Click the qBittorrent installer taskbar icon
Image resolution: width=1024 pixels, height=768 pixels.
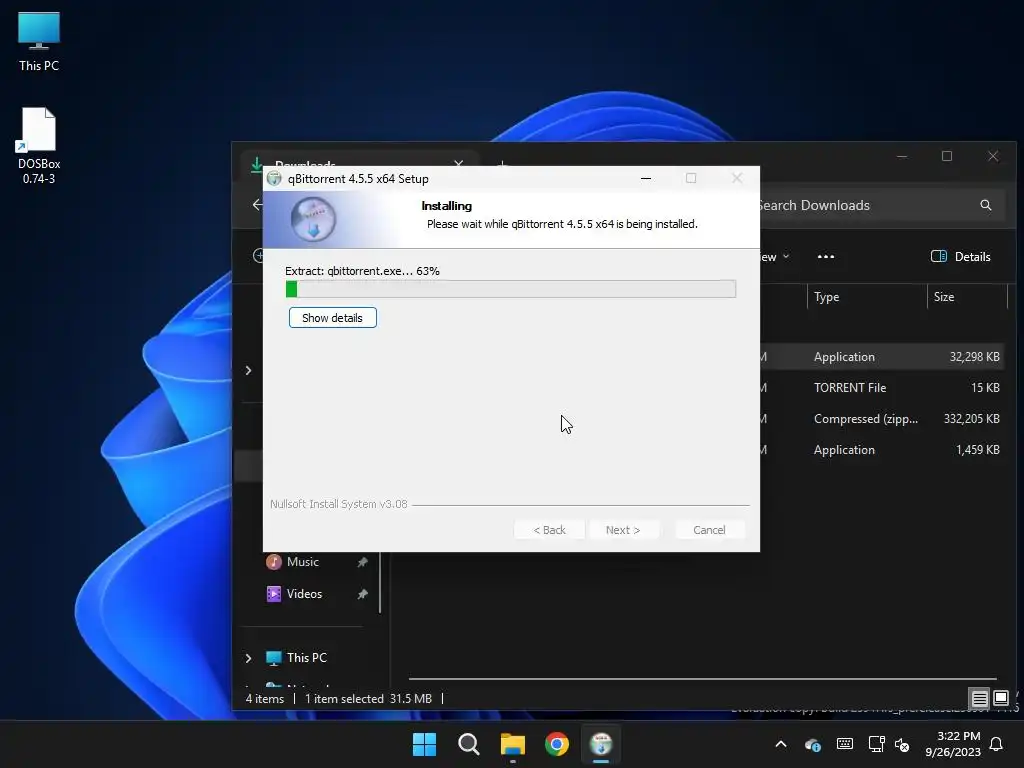coord(601,744)
